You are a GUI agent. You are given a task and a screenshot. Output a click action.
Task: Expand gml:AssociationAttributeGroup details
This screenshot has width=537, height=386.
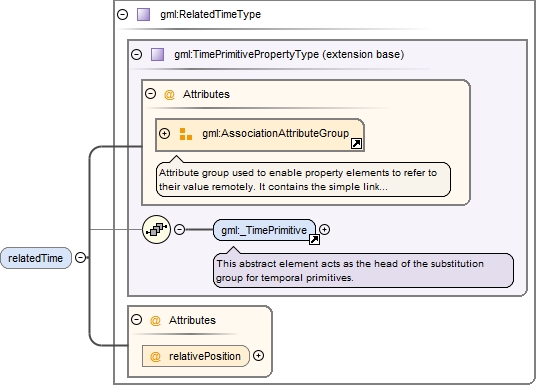click(x=165, y=133)
